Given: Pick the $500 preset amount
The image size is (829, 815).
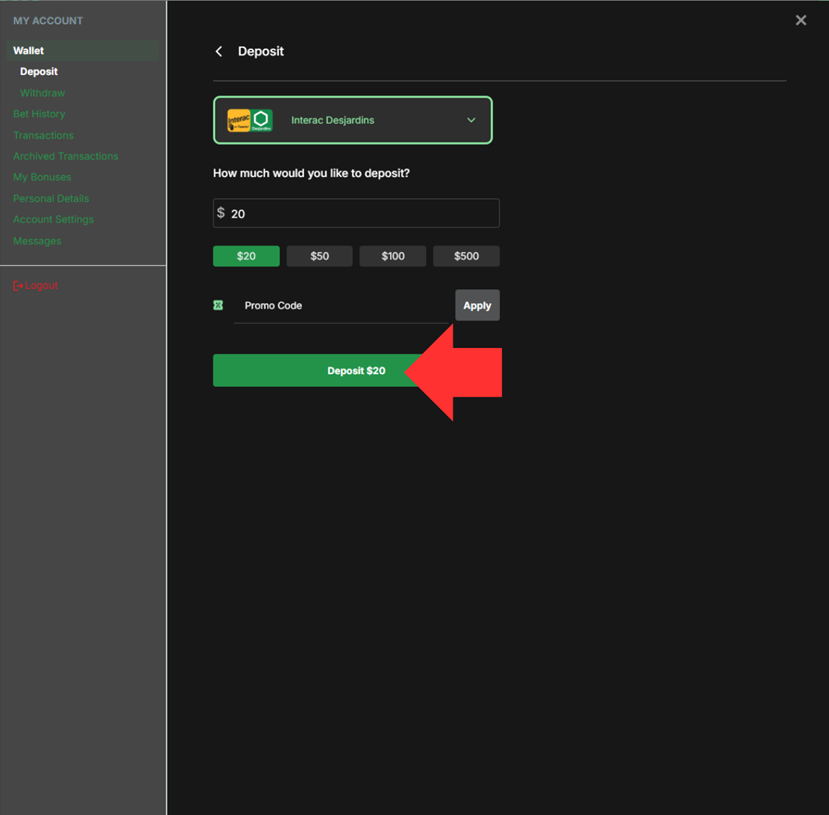Looking at the screenshot, I should [x=466, y=256].
